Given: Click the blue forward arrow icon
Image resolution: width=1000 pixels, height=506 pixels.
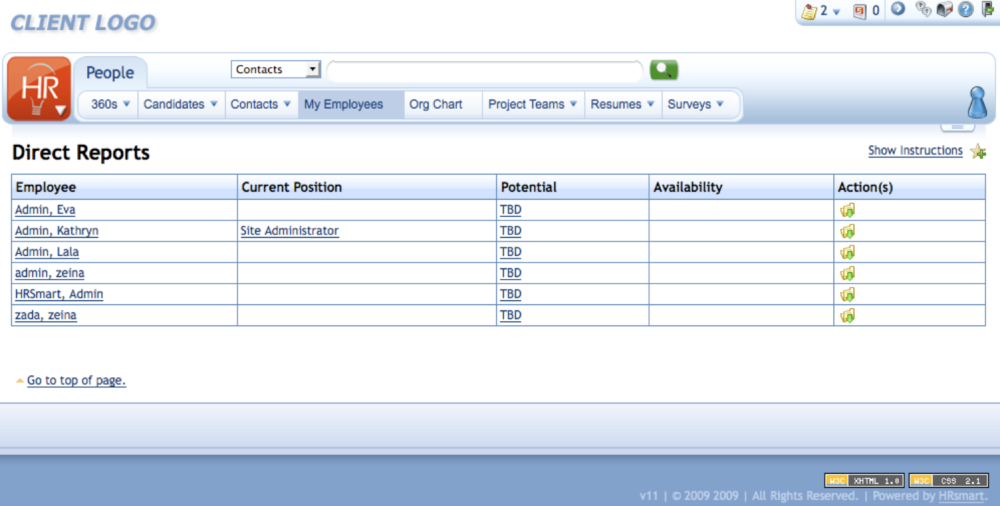Looking at the screenshot, I should click(x=898, y=9).
